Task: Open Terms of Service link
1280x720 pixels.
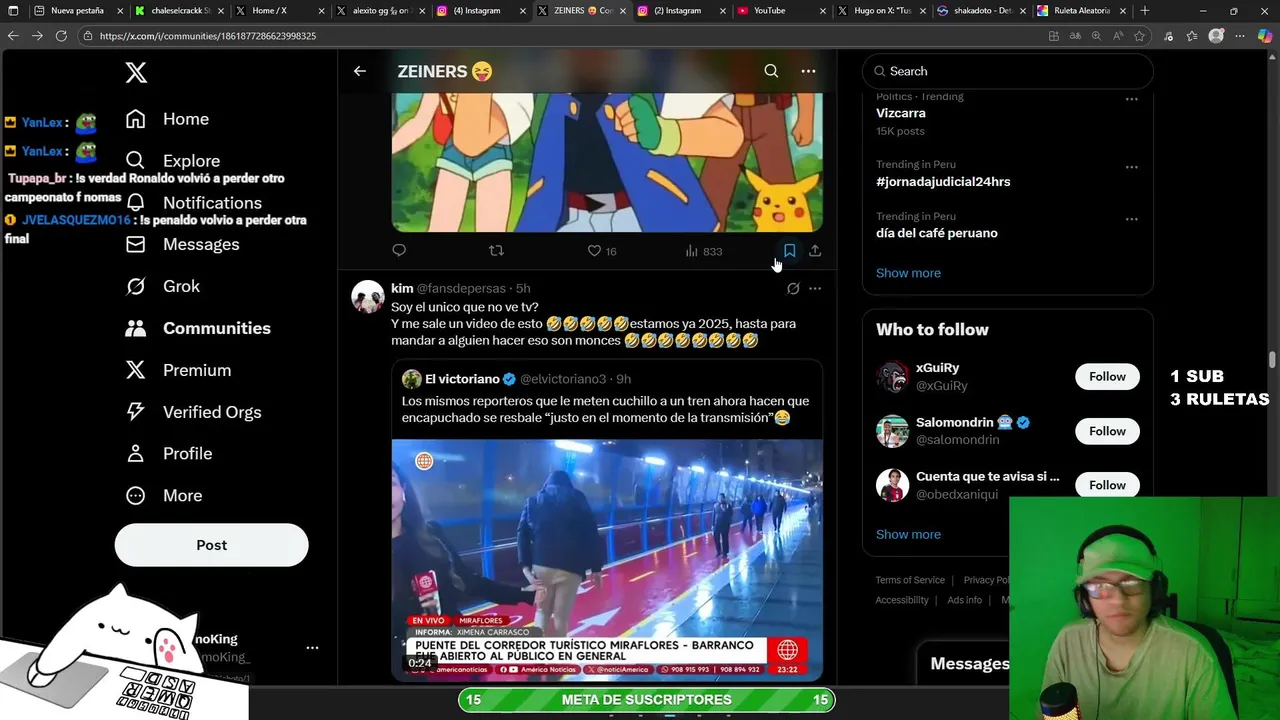Action: (910, 580)
